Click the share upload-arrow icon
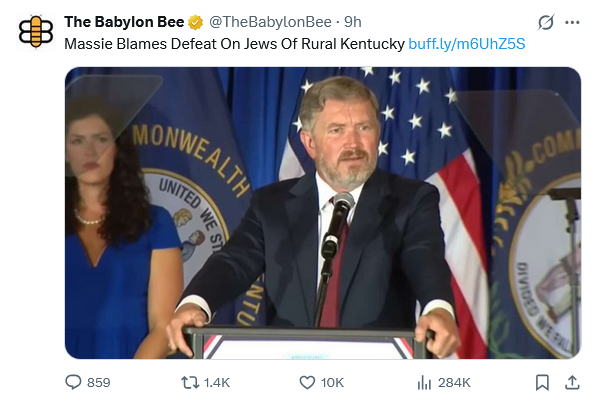 point(572,382)
